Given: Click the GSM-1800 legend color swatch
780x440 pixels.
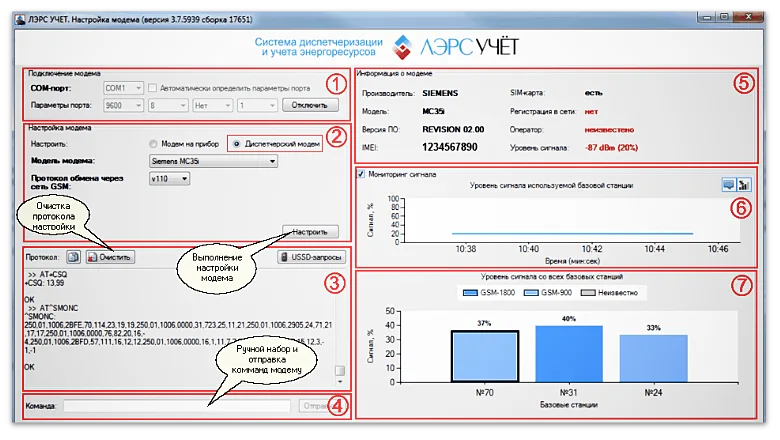Looking at the screenshot, I should pyautogui.click(x=473, y=292).
